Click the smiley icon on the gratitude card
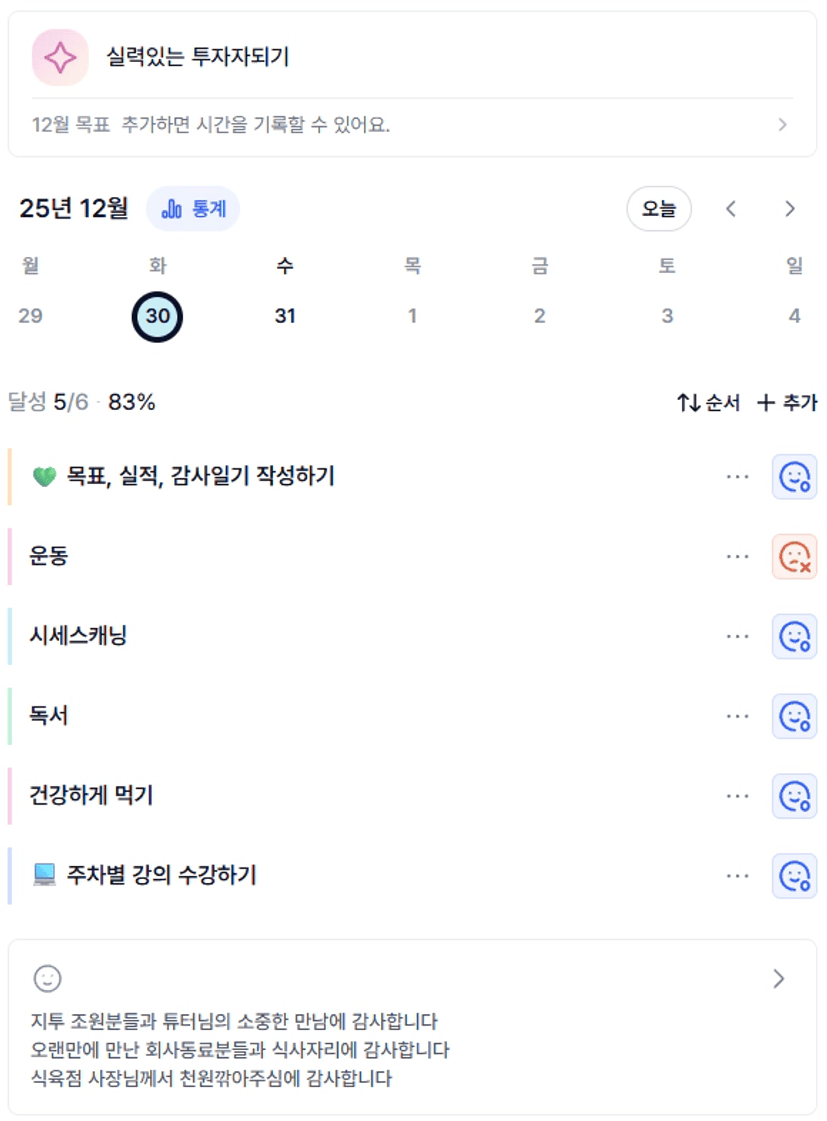 47,979
